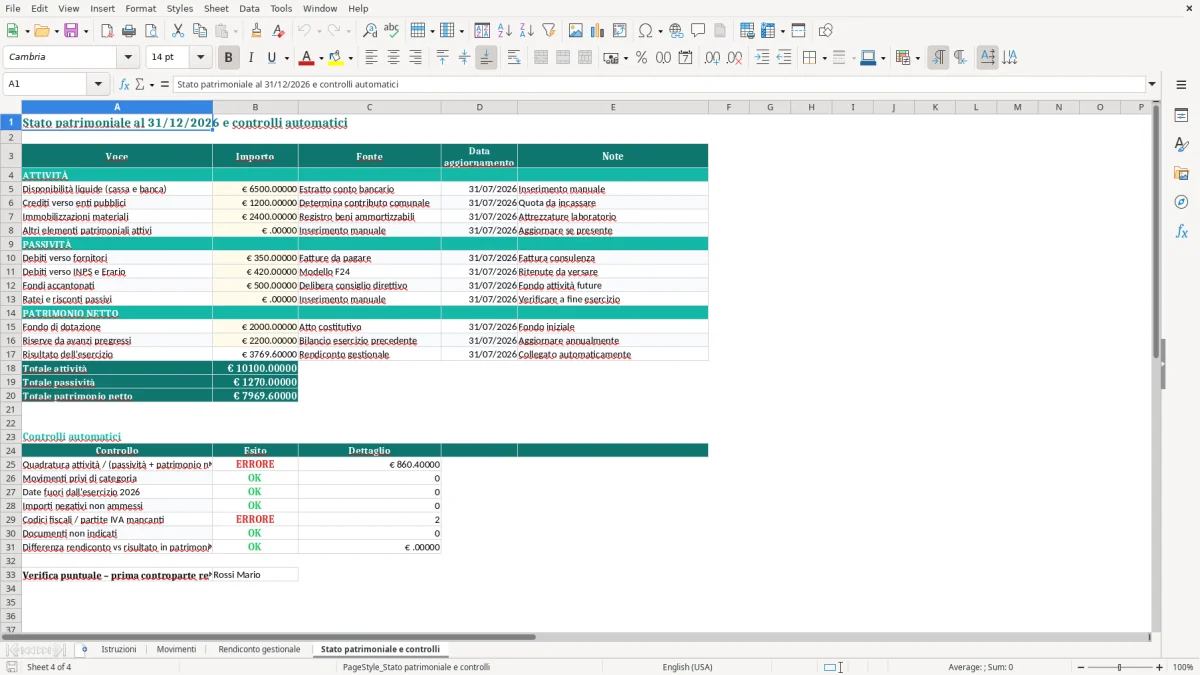The width and height of the screenshot is (1200, 675).
Task: Apply the yellow background color swatch
Action: coord(336,58)
